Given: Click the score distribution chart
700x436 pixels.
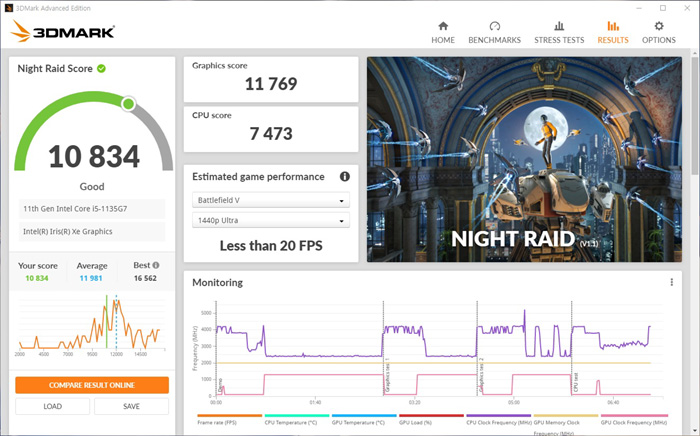Looking at the screenshot, I should [92, 324].
